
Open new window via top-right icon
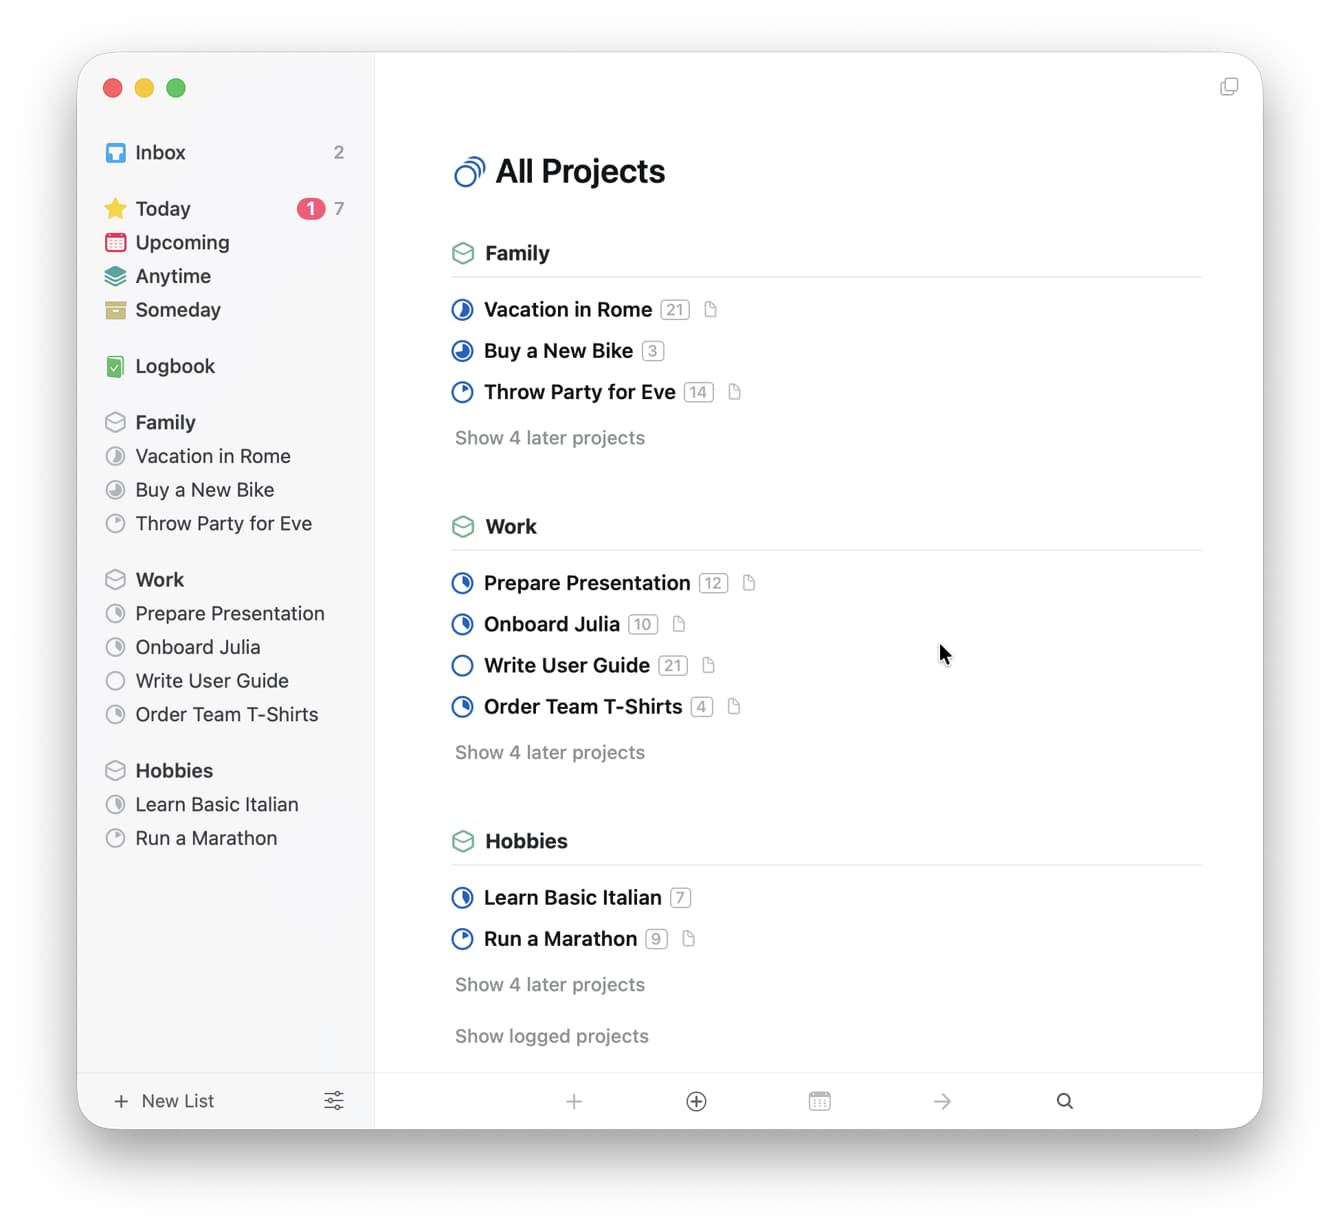point(1229,87)
